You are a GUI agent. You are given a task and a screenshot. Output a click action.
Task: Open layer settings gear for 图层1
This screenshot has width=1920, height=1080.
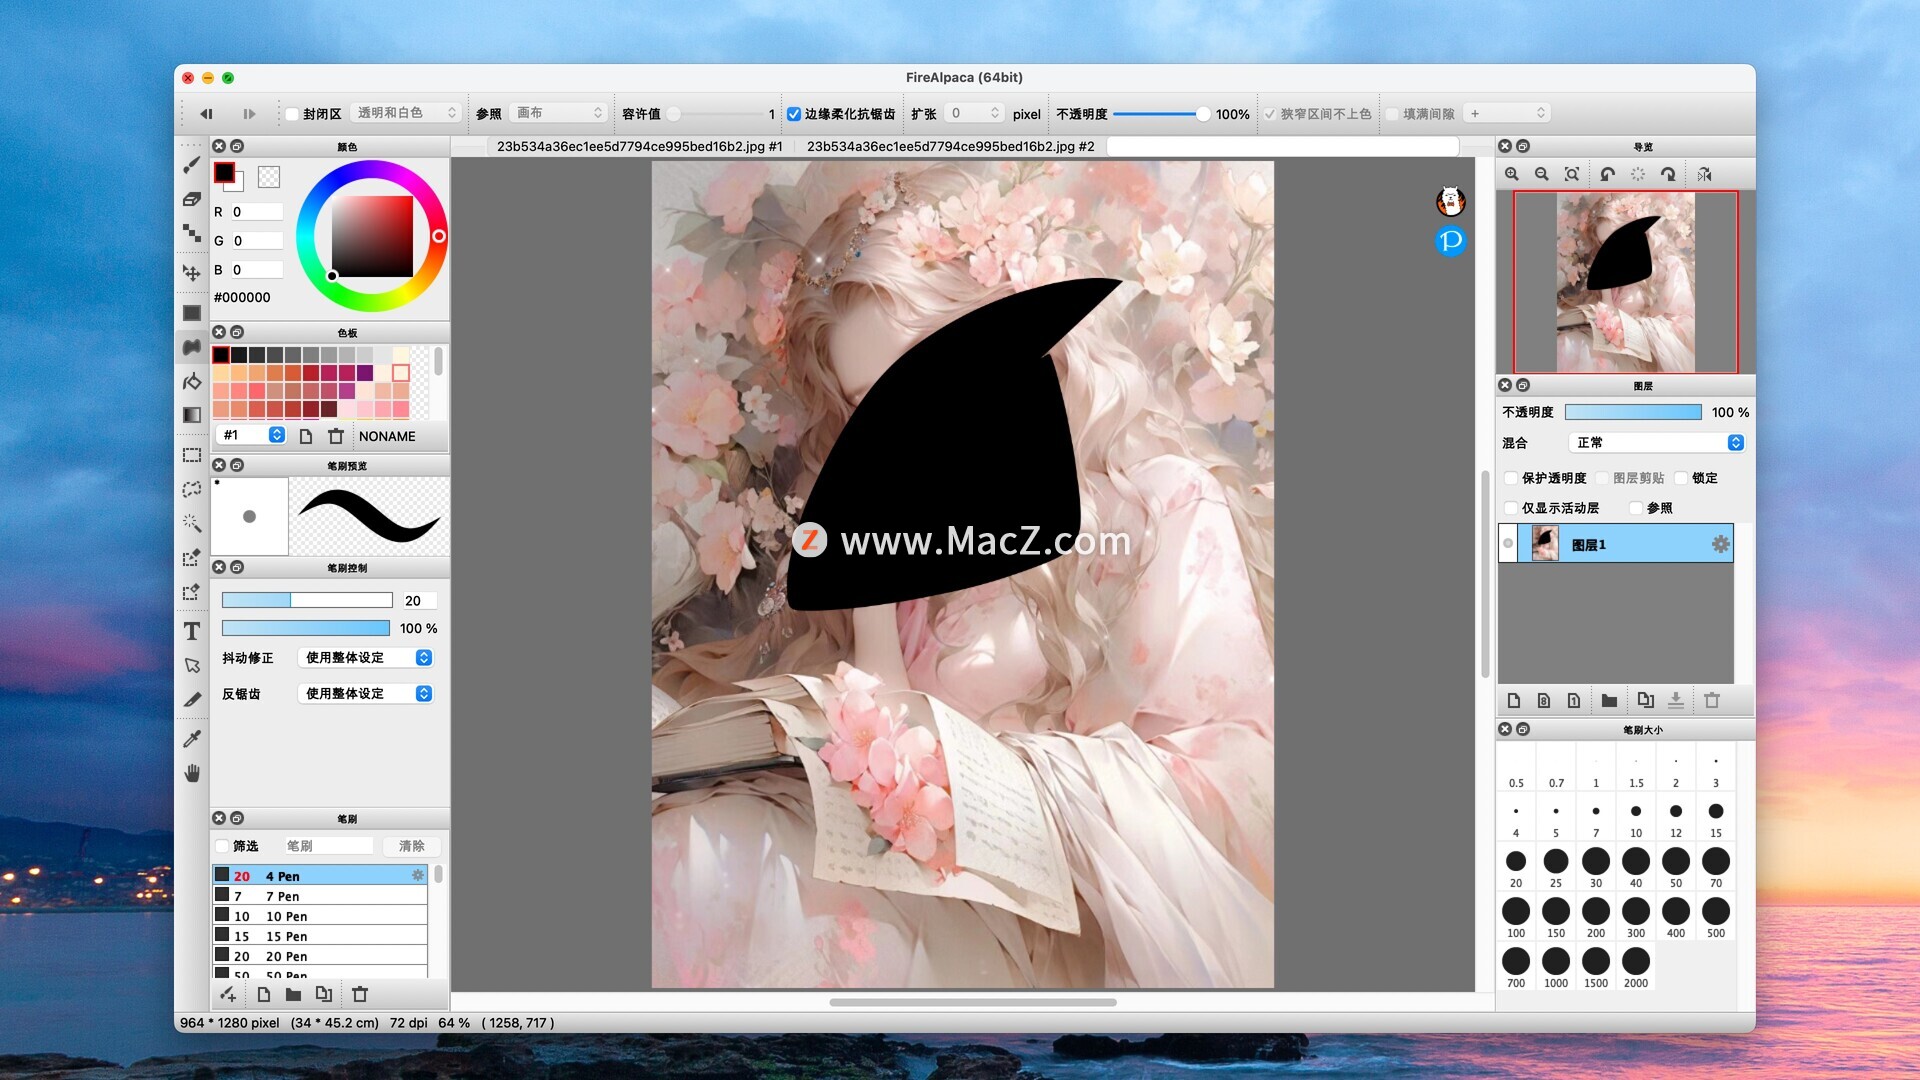pyautogui.click(x=1720, y=544)
